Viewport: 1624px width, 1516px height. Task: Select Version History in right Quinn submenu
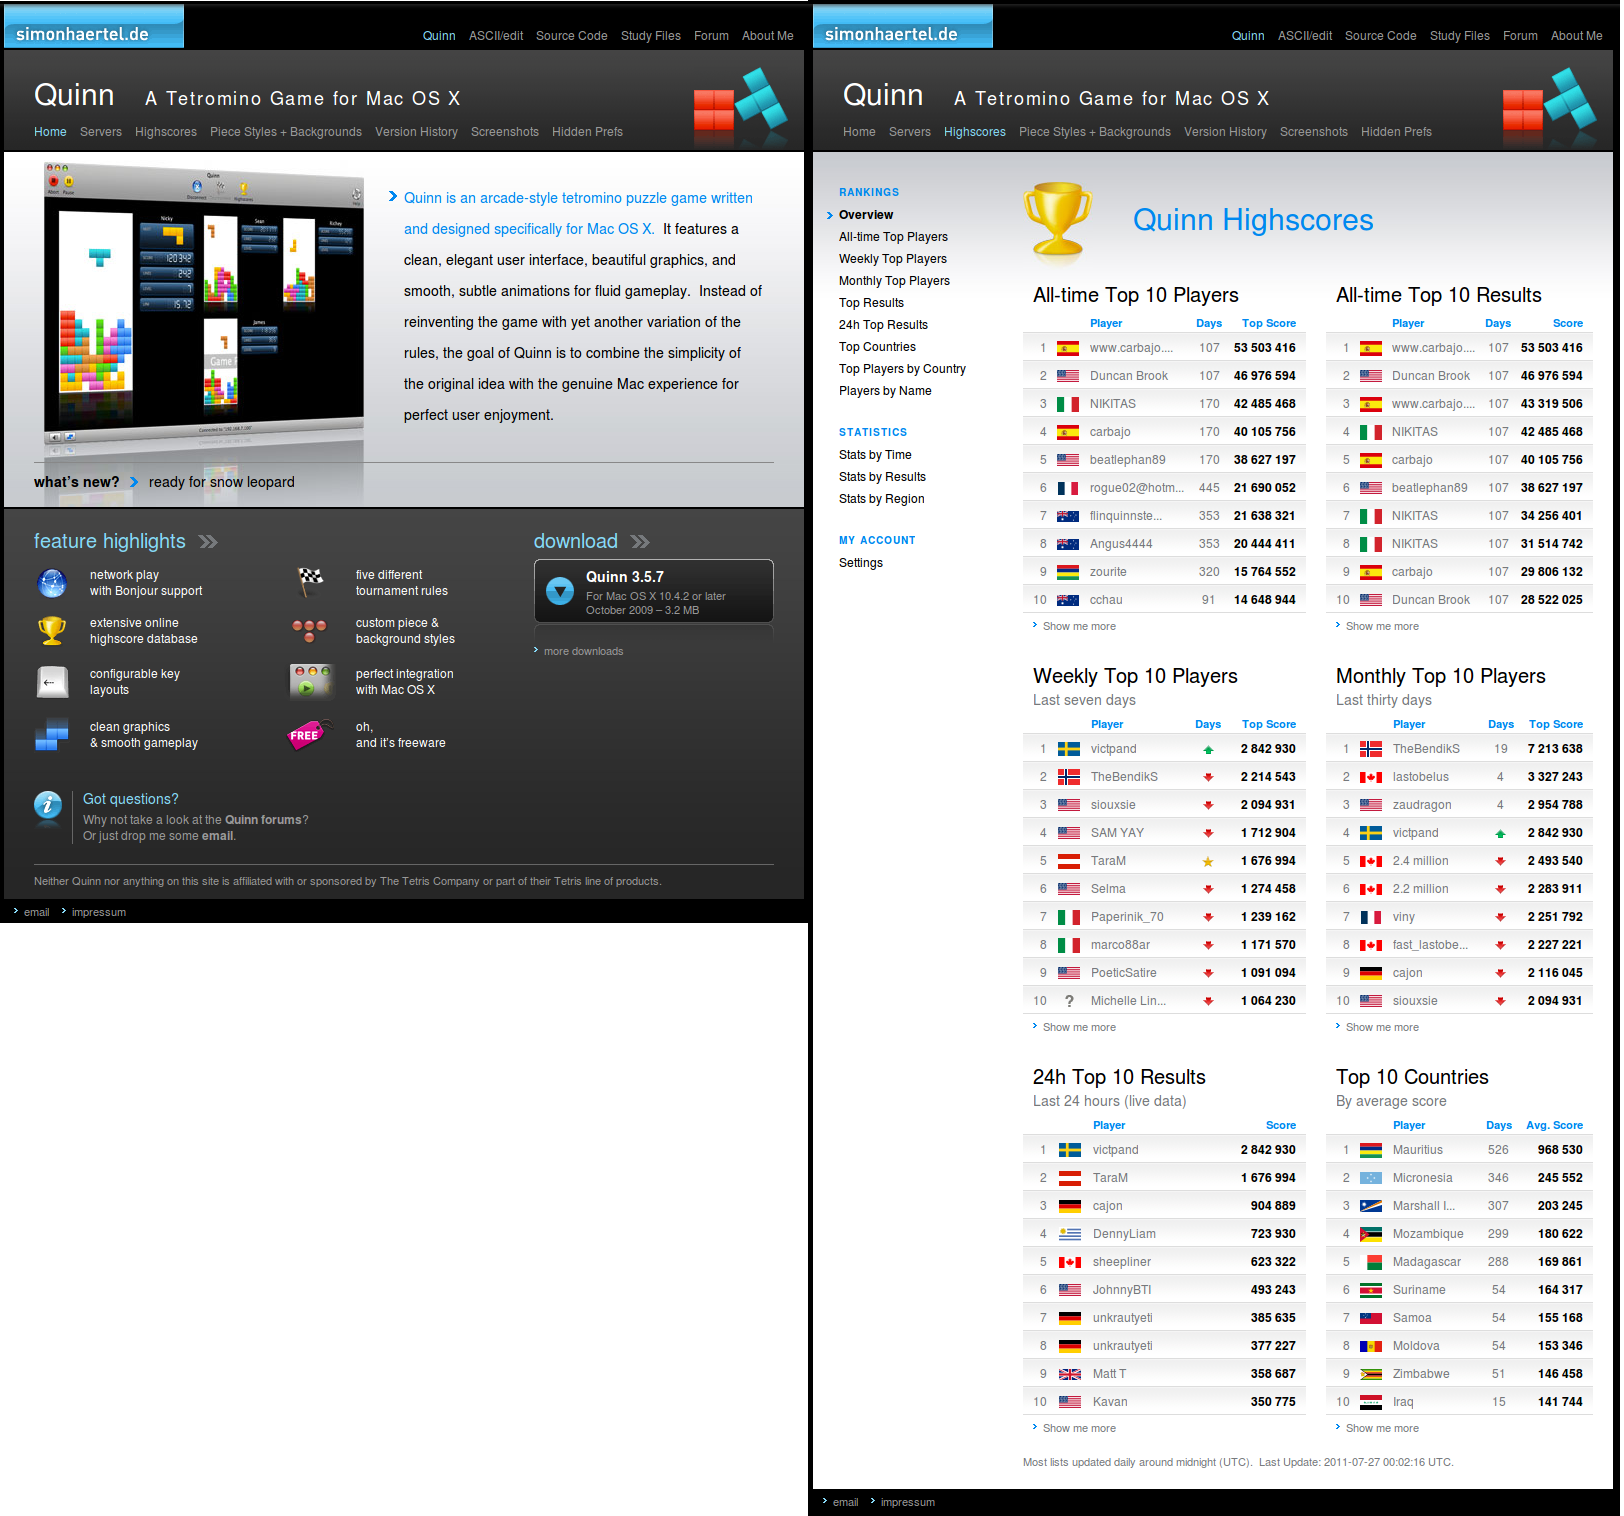tap(1225, 132)
